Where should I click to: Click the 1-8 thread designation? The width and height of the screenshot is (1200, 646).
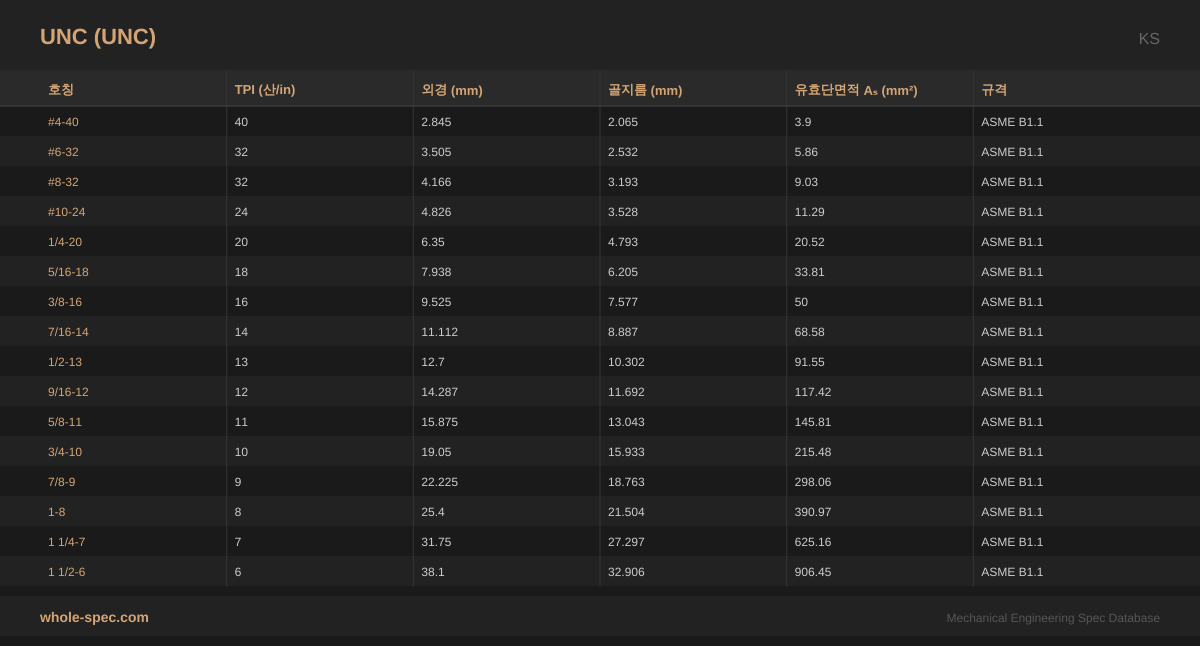tap(57, 512)
